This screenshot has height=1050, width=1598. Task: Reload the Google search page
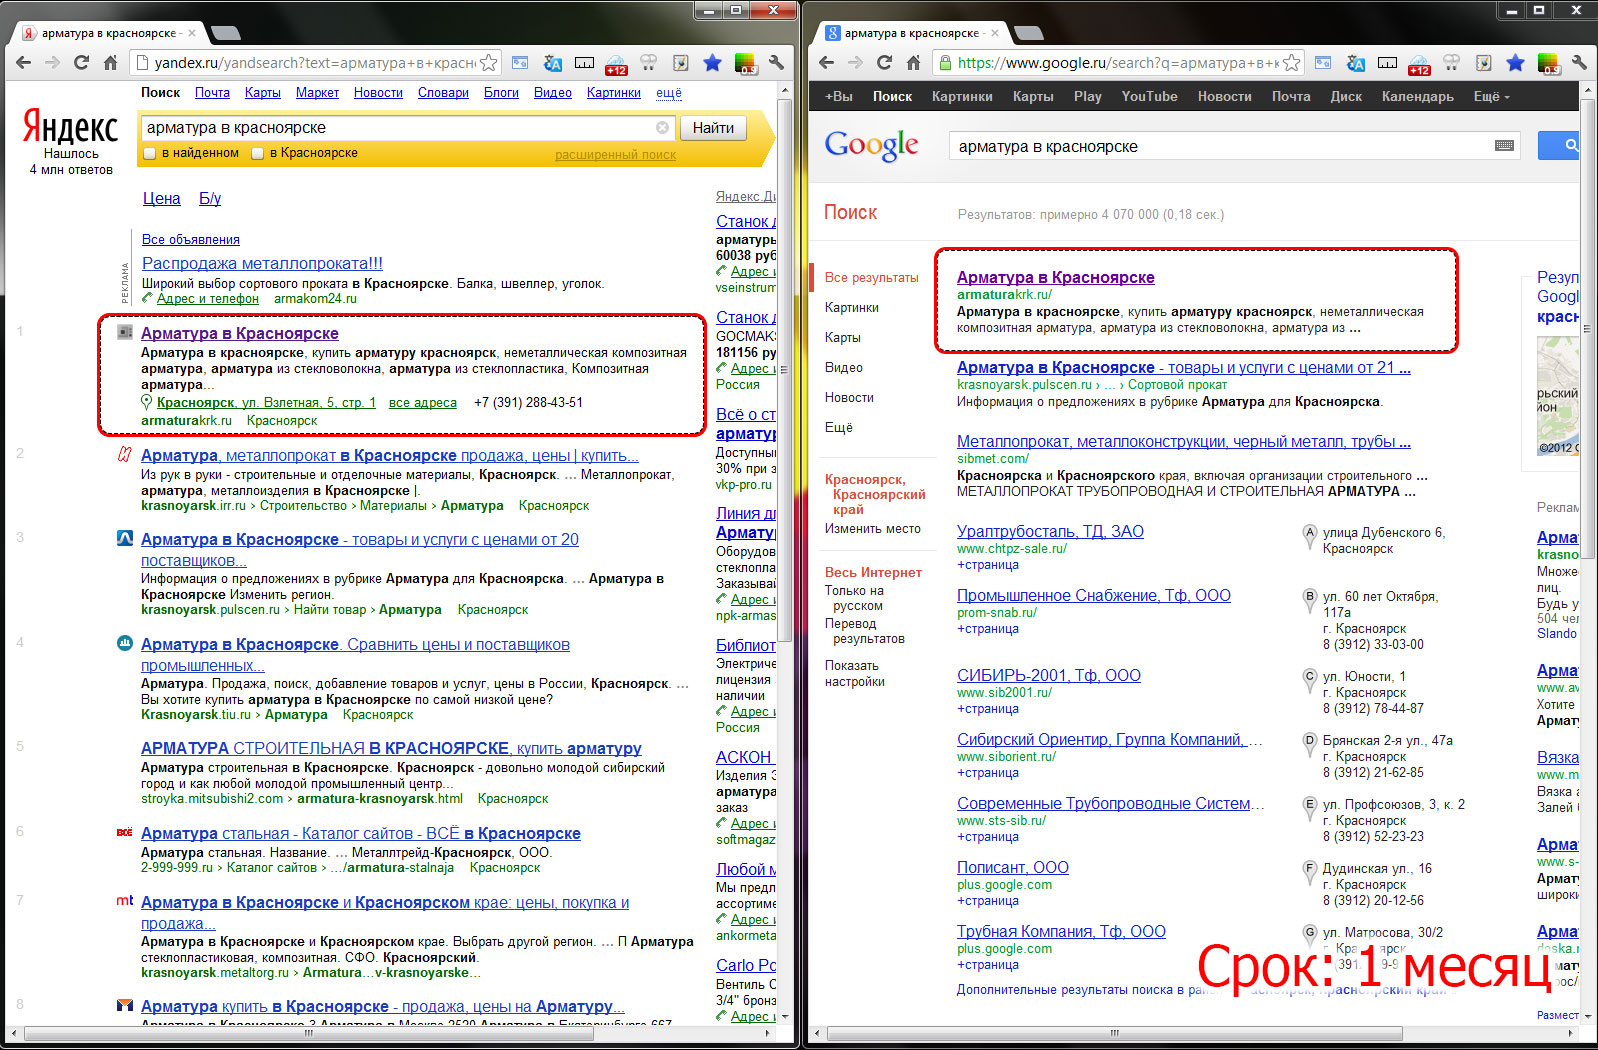click(x=884, y=63)
